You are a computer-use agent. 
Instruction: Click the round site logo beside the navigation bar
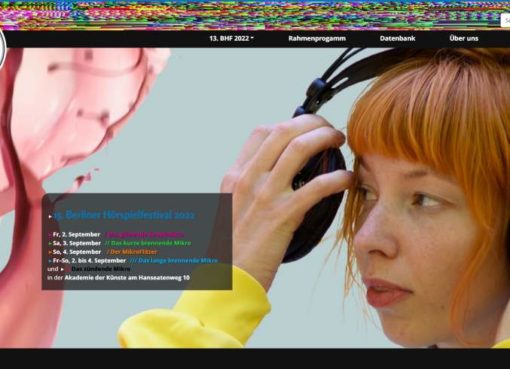click(x=3, y=47)
